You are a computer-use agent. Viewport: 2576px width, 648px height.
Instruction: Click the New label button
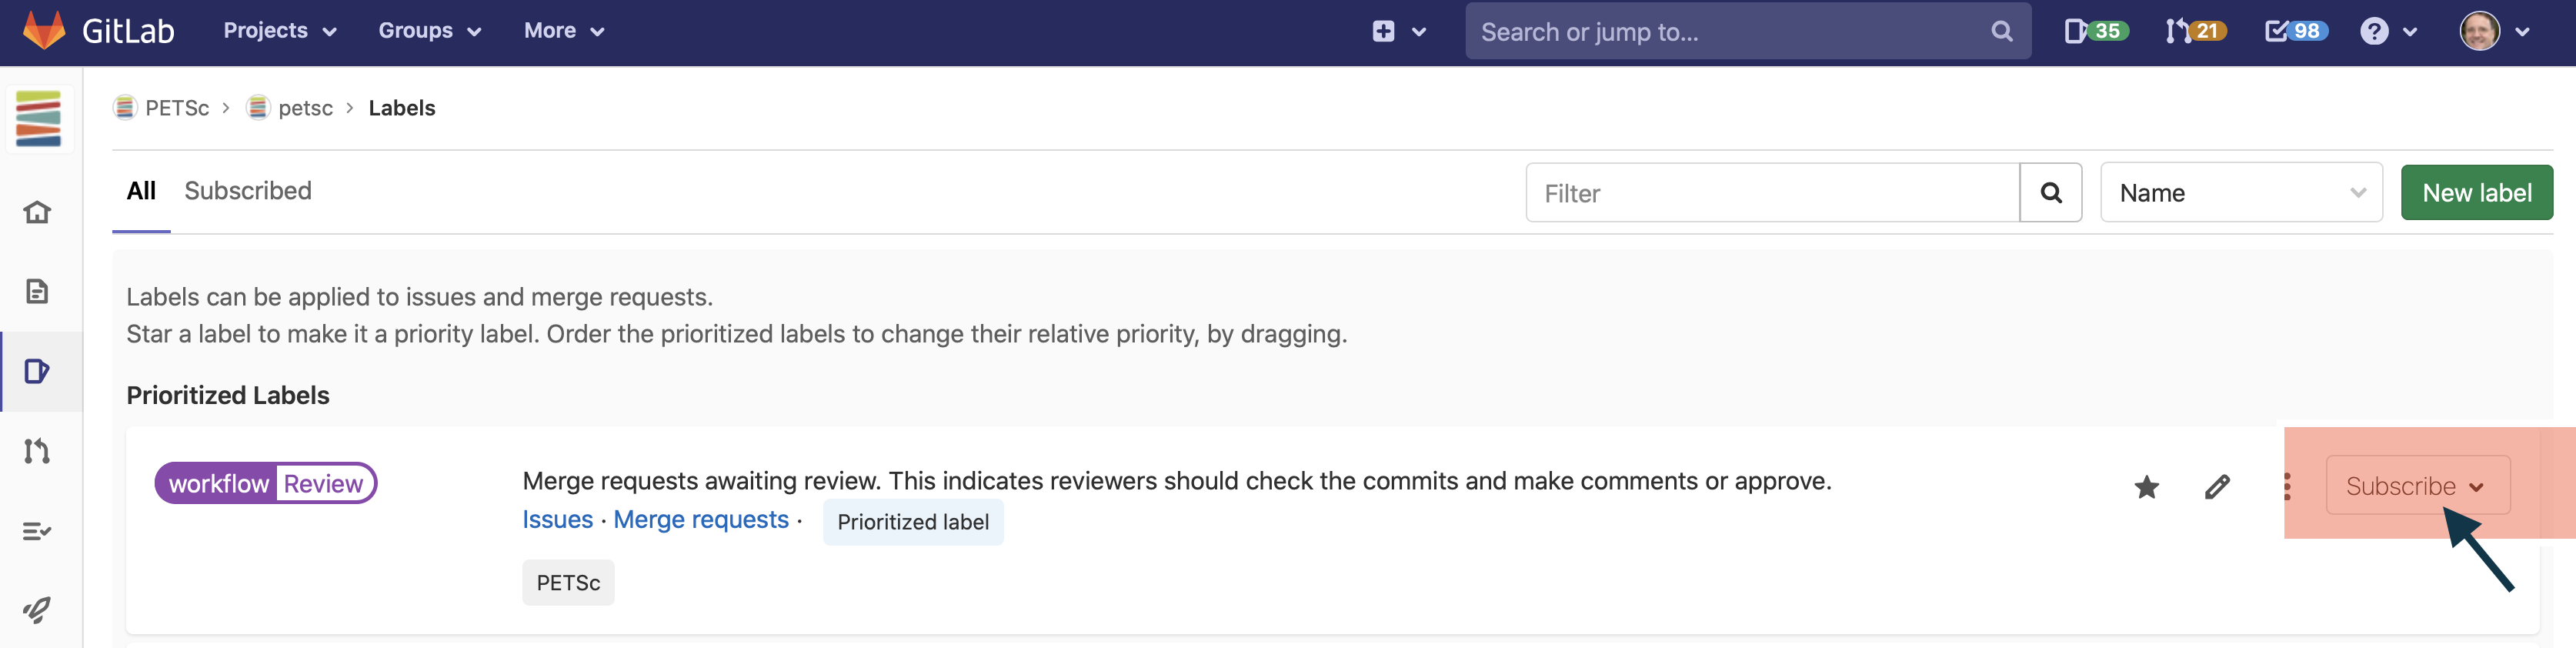click(x=2476, y=193)
